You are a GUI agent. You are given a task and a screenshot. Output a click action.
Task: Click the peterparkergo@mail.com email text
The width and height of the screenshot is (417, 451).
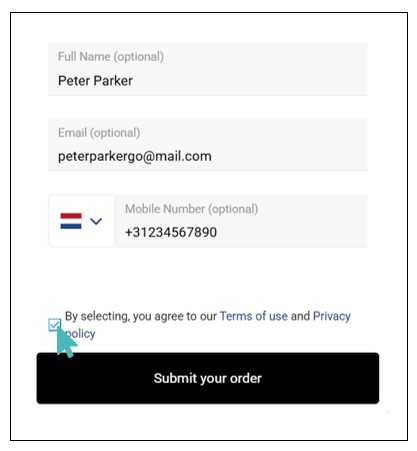(135, 156)
